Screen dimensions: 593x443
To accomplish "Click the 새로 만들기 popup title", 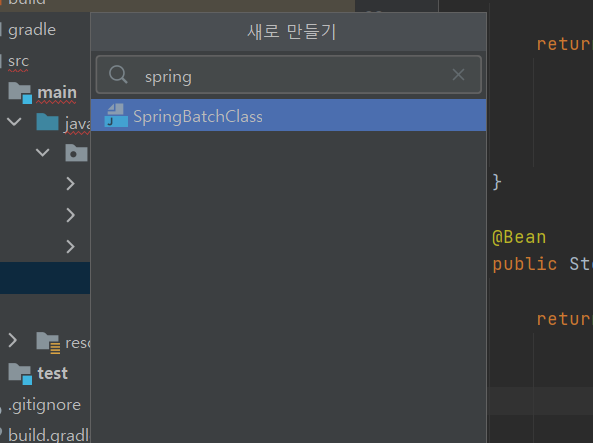I will pos(291,32).
